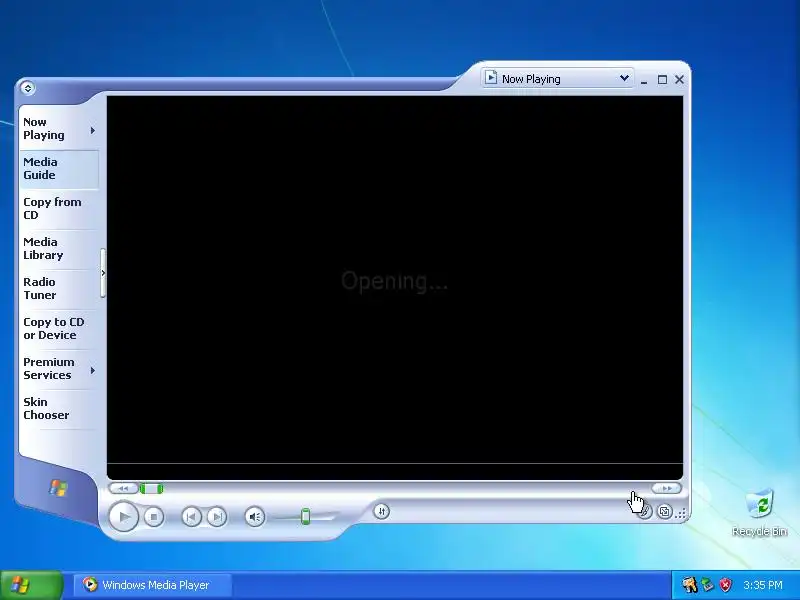The image size is (800, 600).
Task: Collapse the taskbar panel with side arrow
Action: click(x=103, y=273)
